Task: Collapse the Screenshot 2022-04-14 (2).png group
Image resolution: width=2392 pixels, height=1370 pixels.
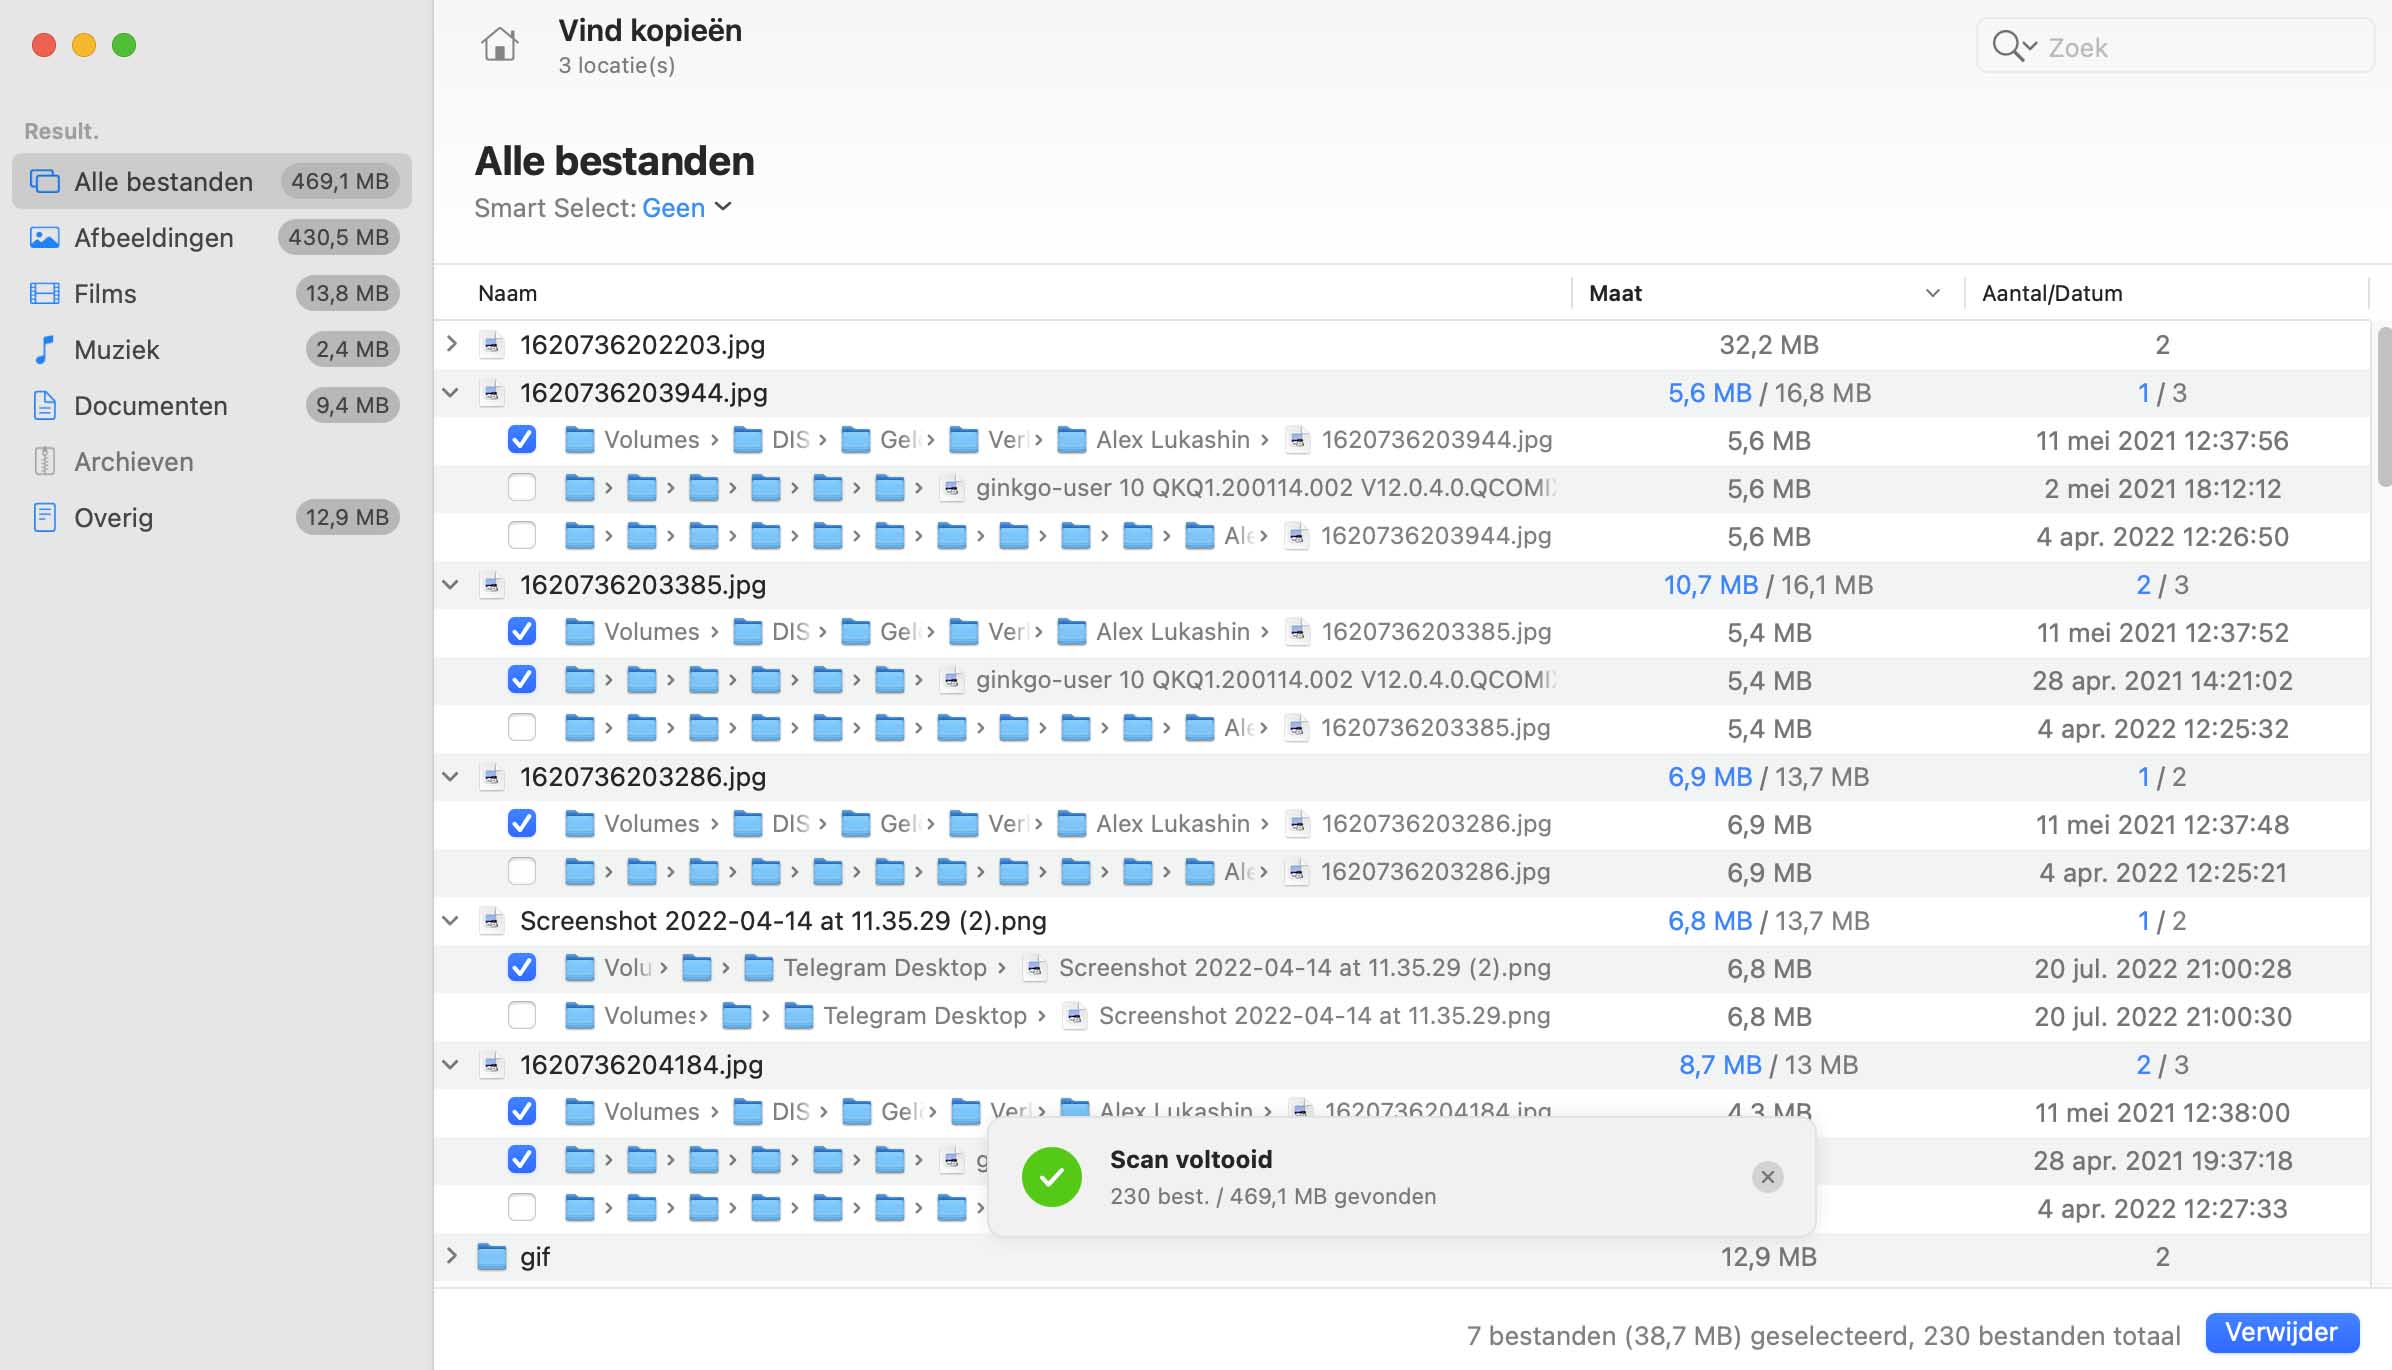Action: pos(451,921)
